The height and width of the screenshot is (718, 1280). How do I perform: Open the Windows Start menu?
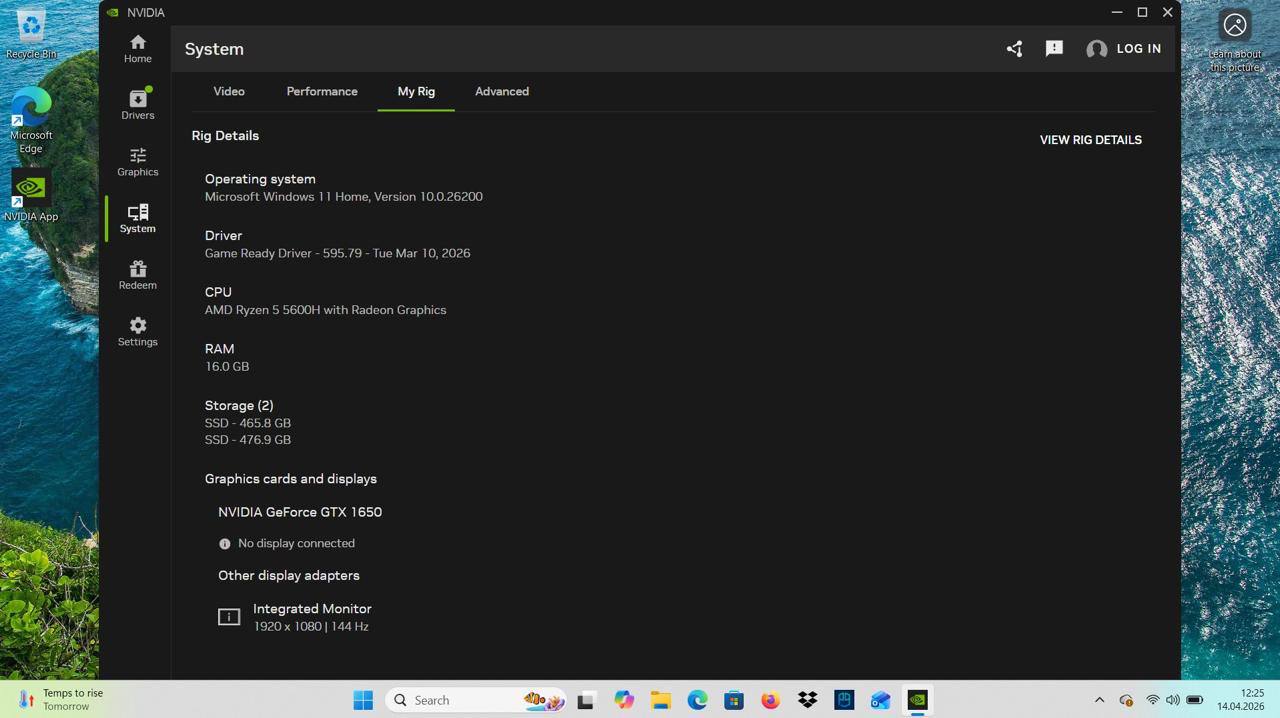[363, 700]
